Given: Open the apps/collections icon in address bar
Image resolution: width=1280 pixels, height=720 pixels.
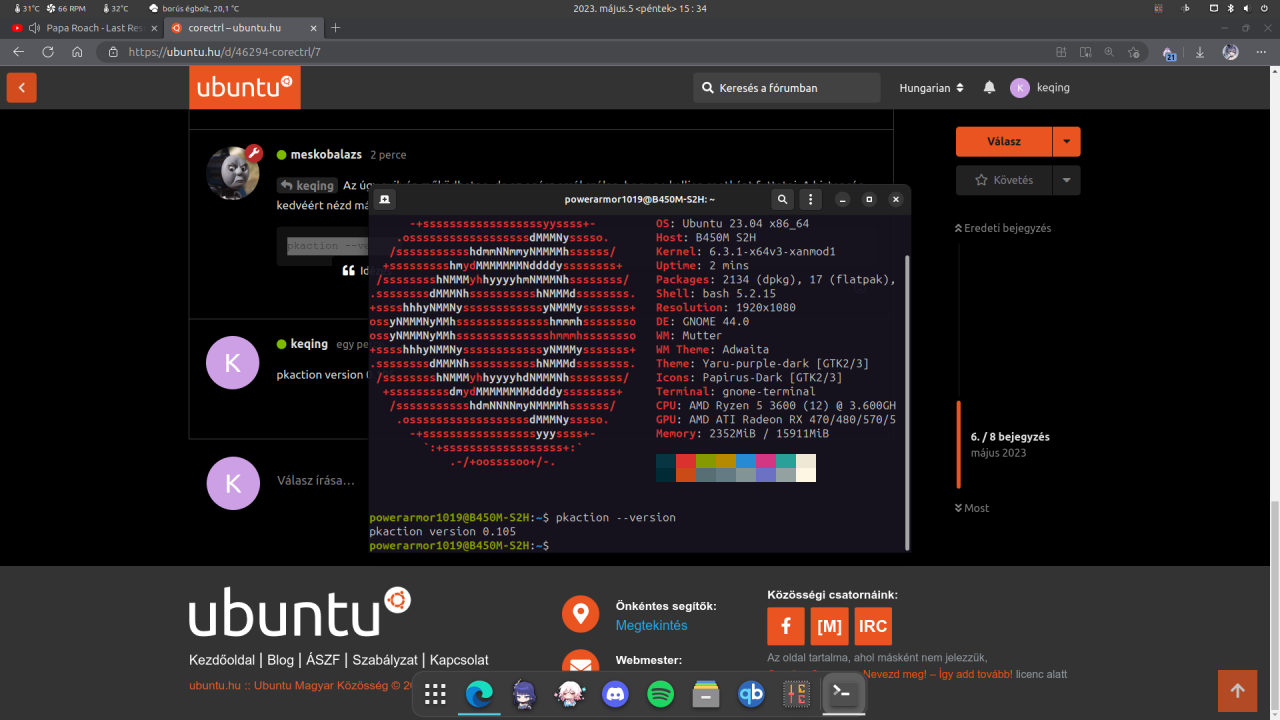Looking at the screenshot, I should pyautogui.click(x=1061, y=51).
